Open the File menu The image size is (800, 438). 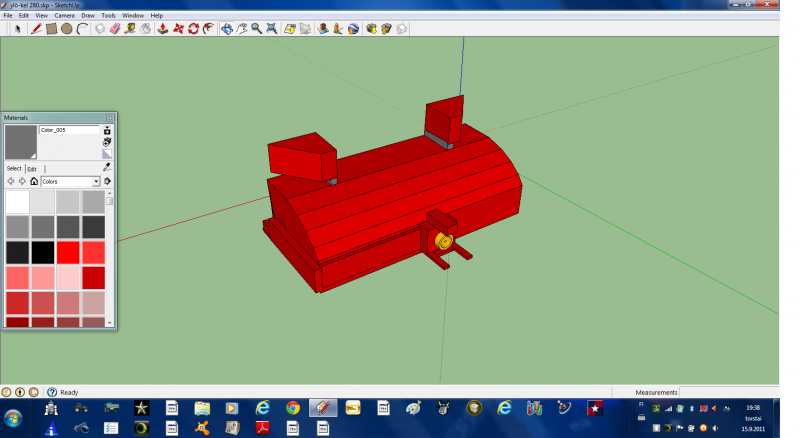(x=8, y=16)
